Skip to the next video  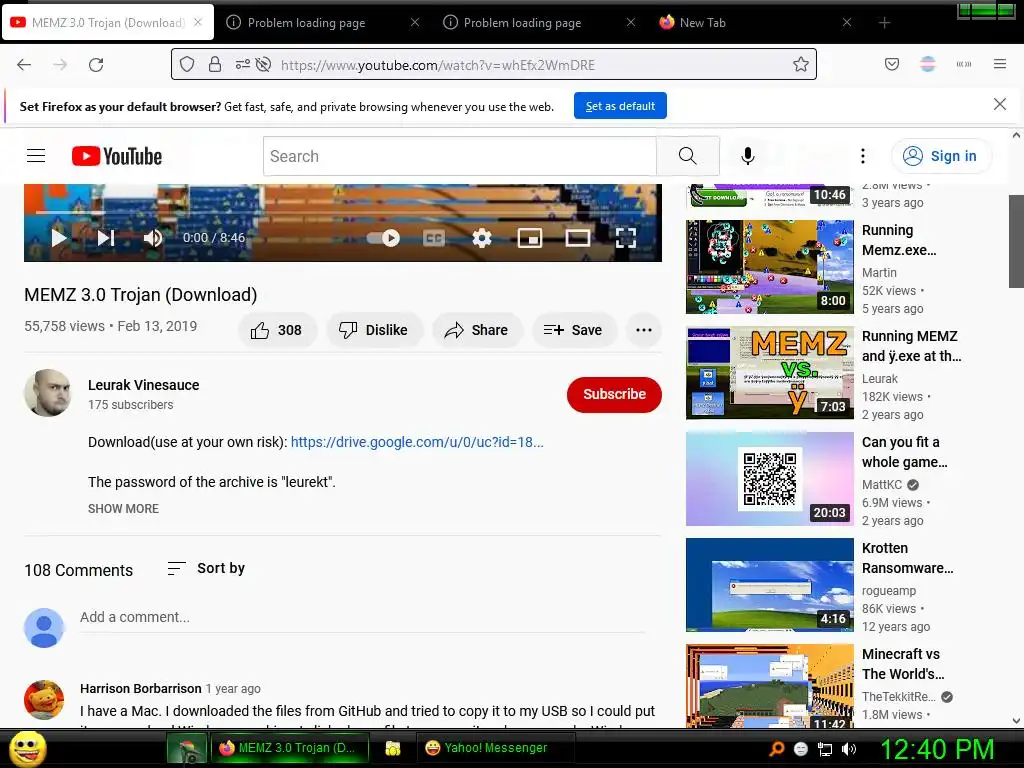tap(106, 238)
